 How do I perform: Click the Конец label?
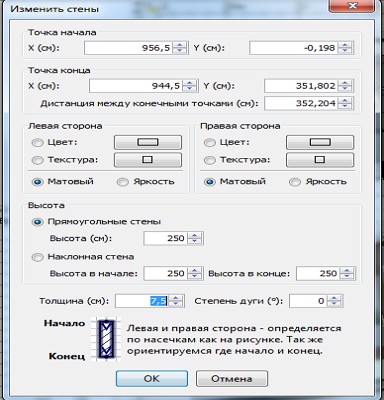[x=67, y=356]
